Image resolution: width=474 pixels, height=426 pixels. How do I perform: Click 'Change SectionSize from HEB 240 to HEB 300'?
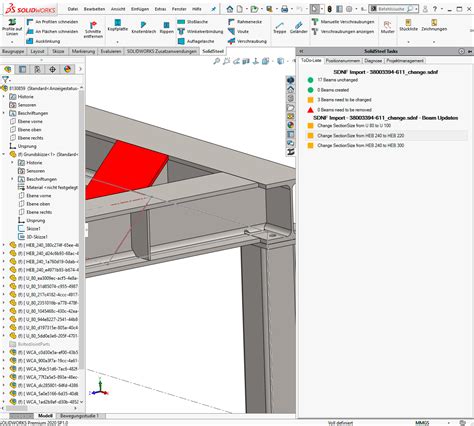pyautogui.click(x=361, y=145)
